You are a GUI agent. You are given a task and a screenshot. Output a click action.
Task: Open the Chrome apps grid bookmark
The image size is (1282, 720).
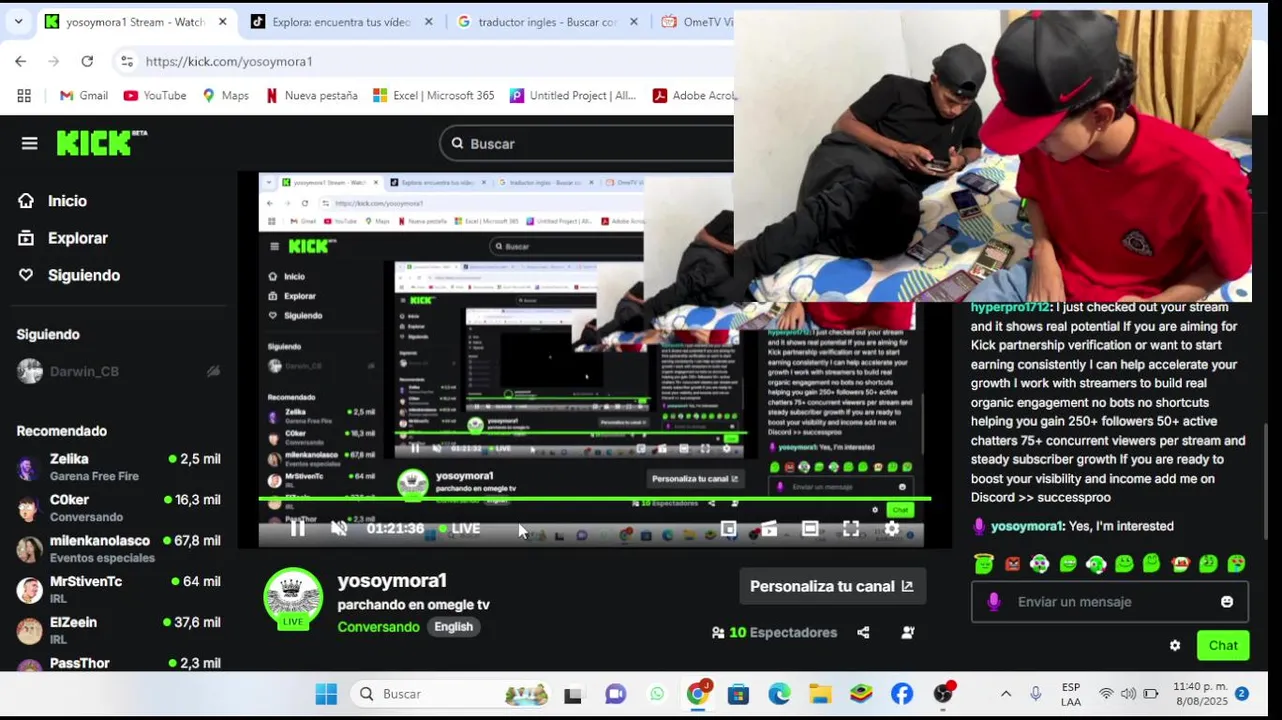pos(24,96)
